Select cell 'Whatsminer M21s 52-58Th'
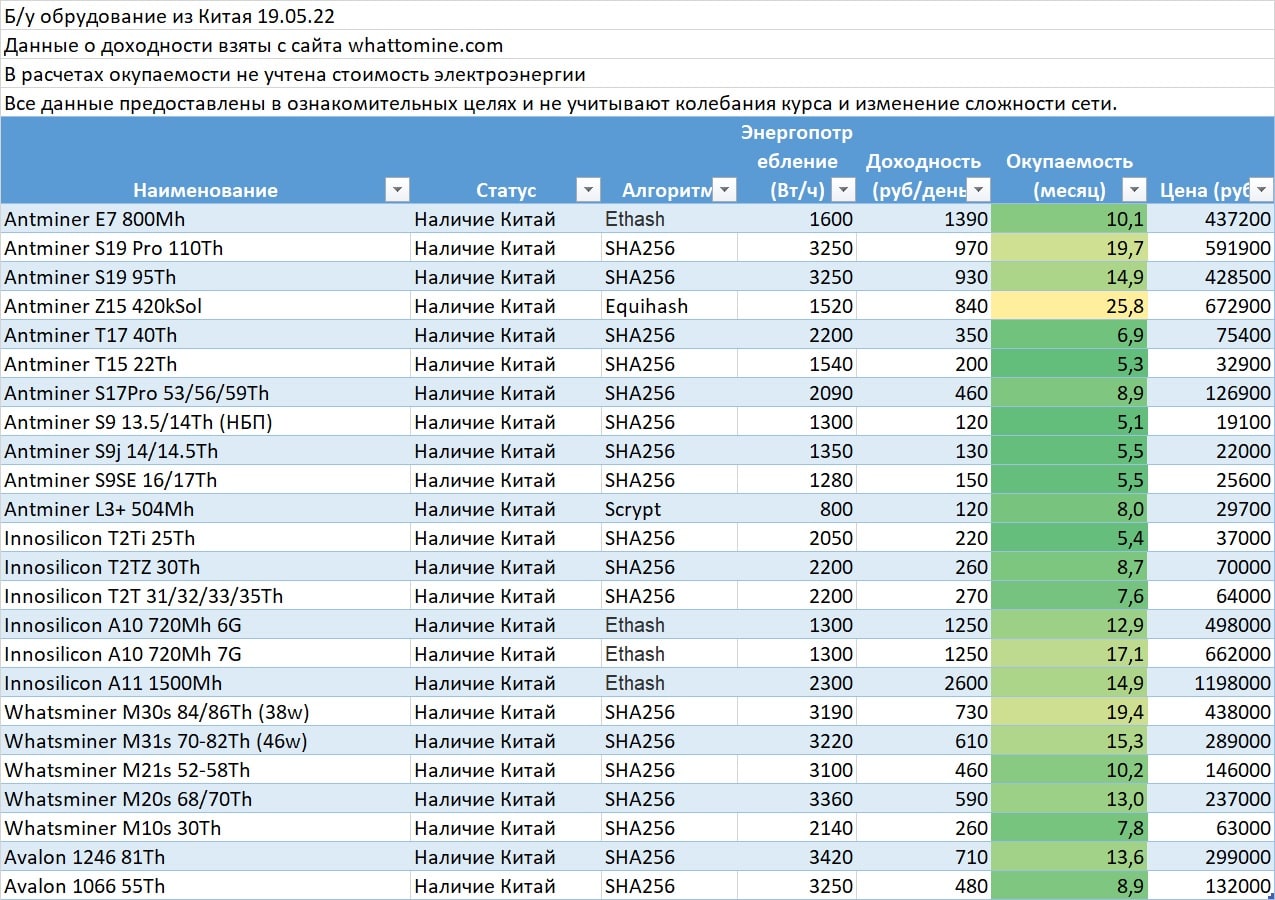Screen dimensions: 1275x900 (205, 770)
